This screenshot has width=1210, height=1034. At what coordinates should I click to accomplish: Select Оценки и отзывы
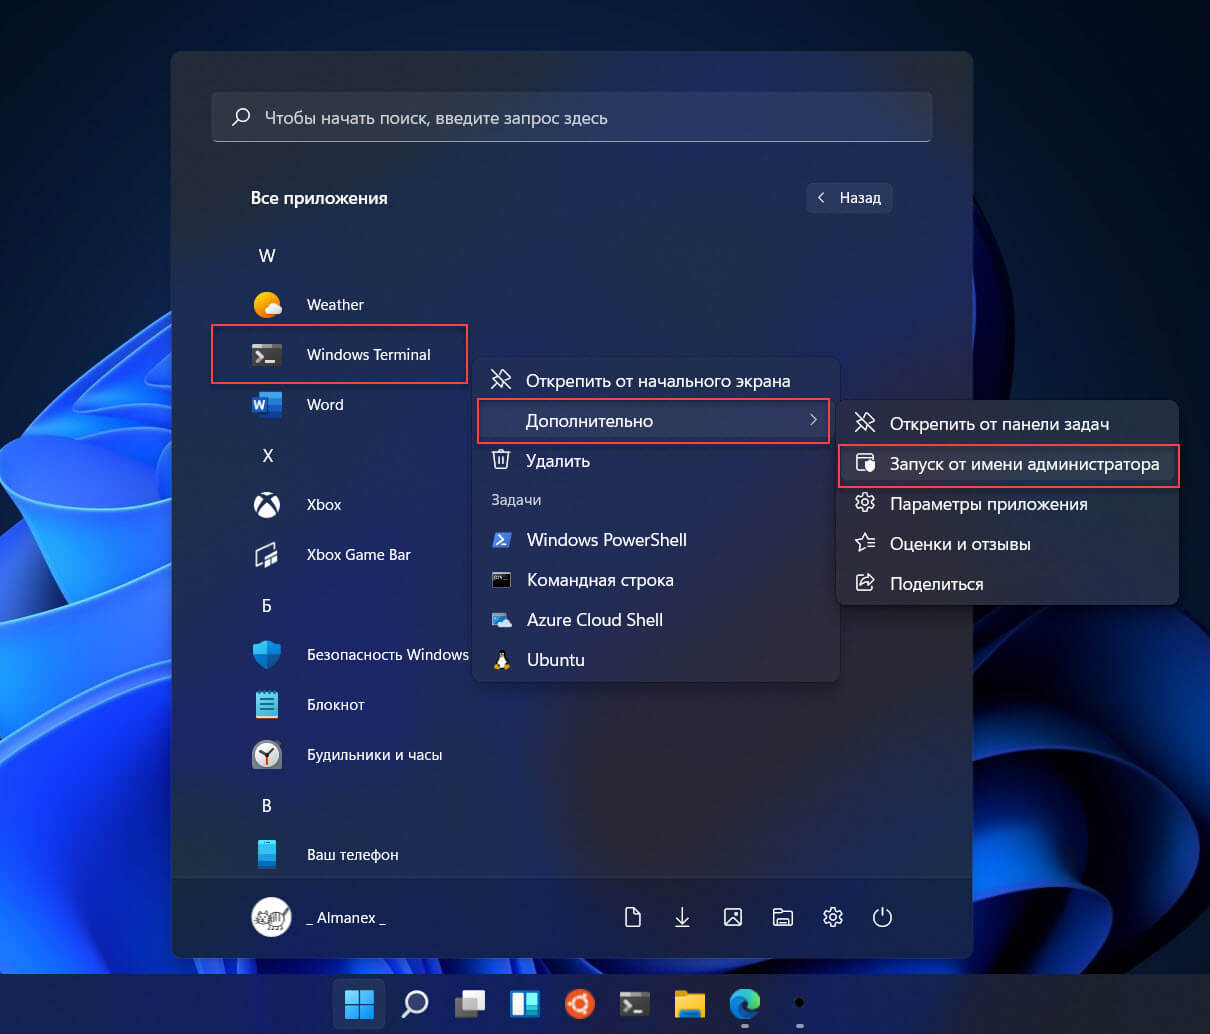tap(1008, 544)
